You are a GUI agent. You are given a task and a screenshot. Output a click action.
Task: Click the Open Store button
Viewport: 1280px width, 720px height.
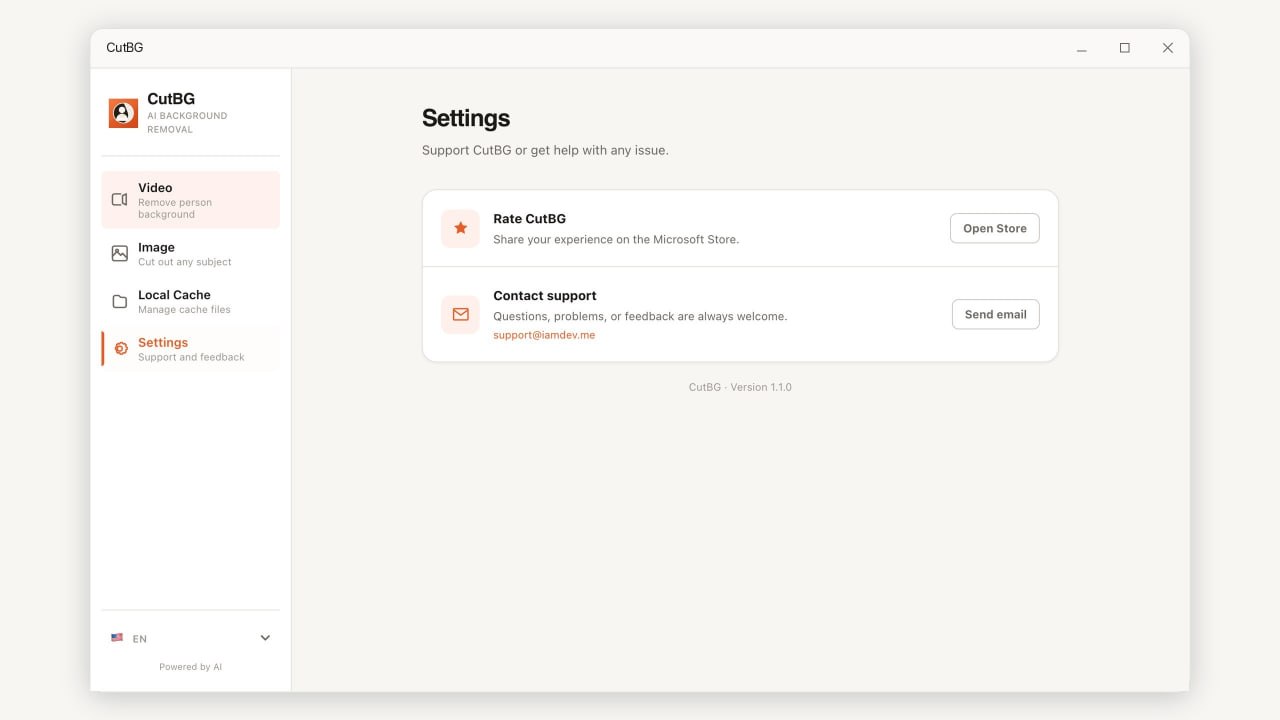tap(995, 228)
